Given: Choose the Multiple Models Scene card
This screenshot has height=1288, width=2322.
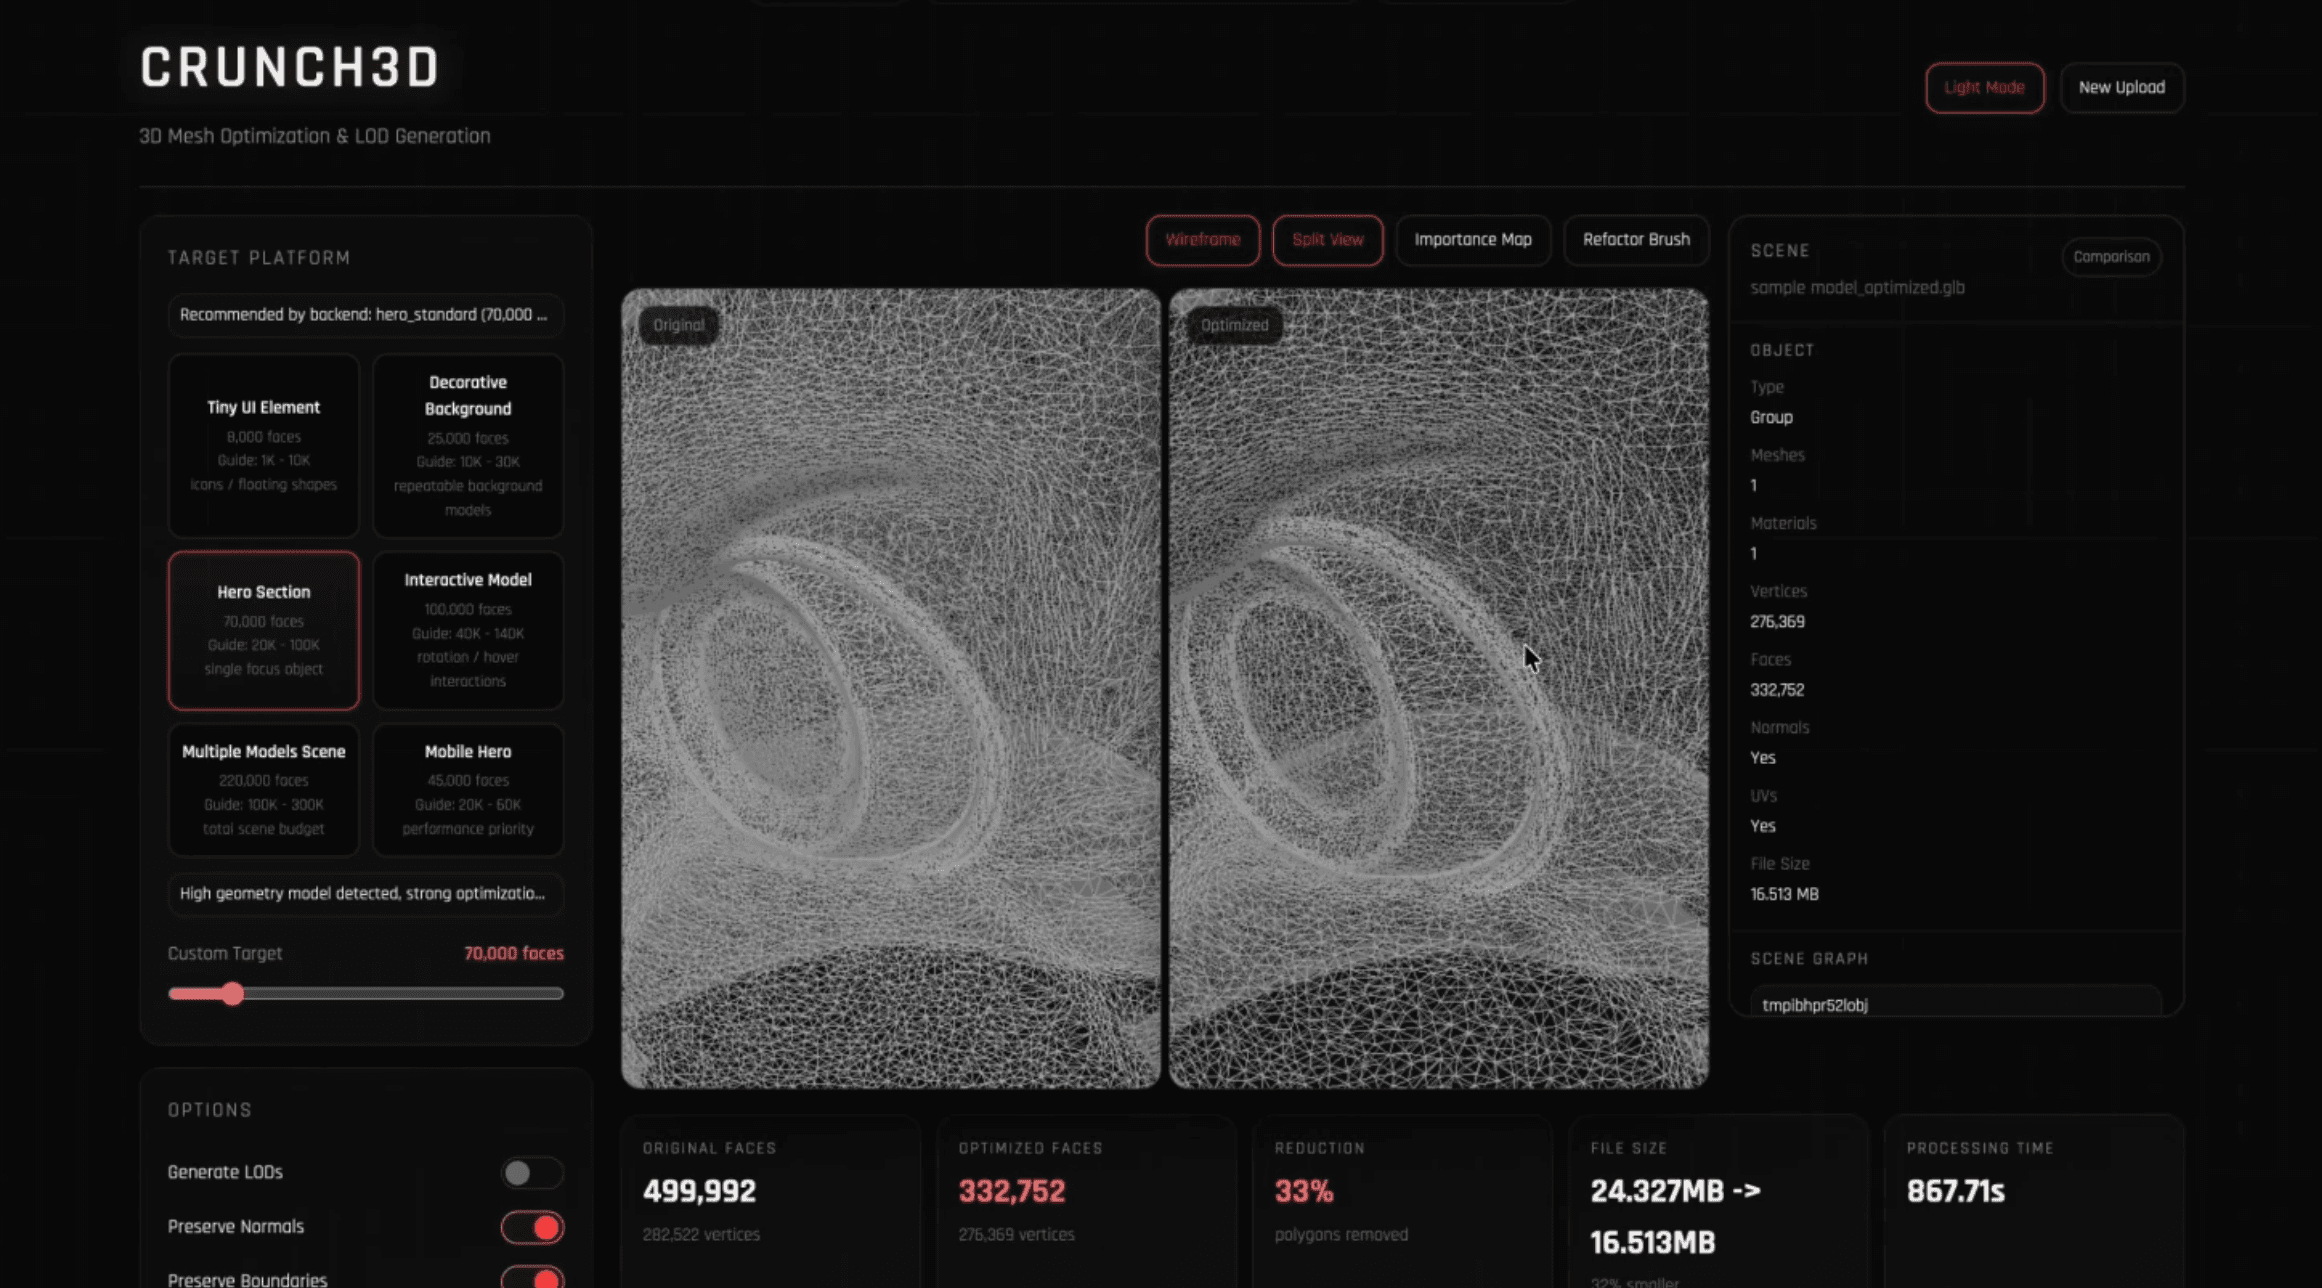Looking at the screenshot, I should (x=264, y=790).
